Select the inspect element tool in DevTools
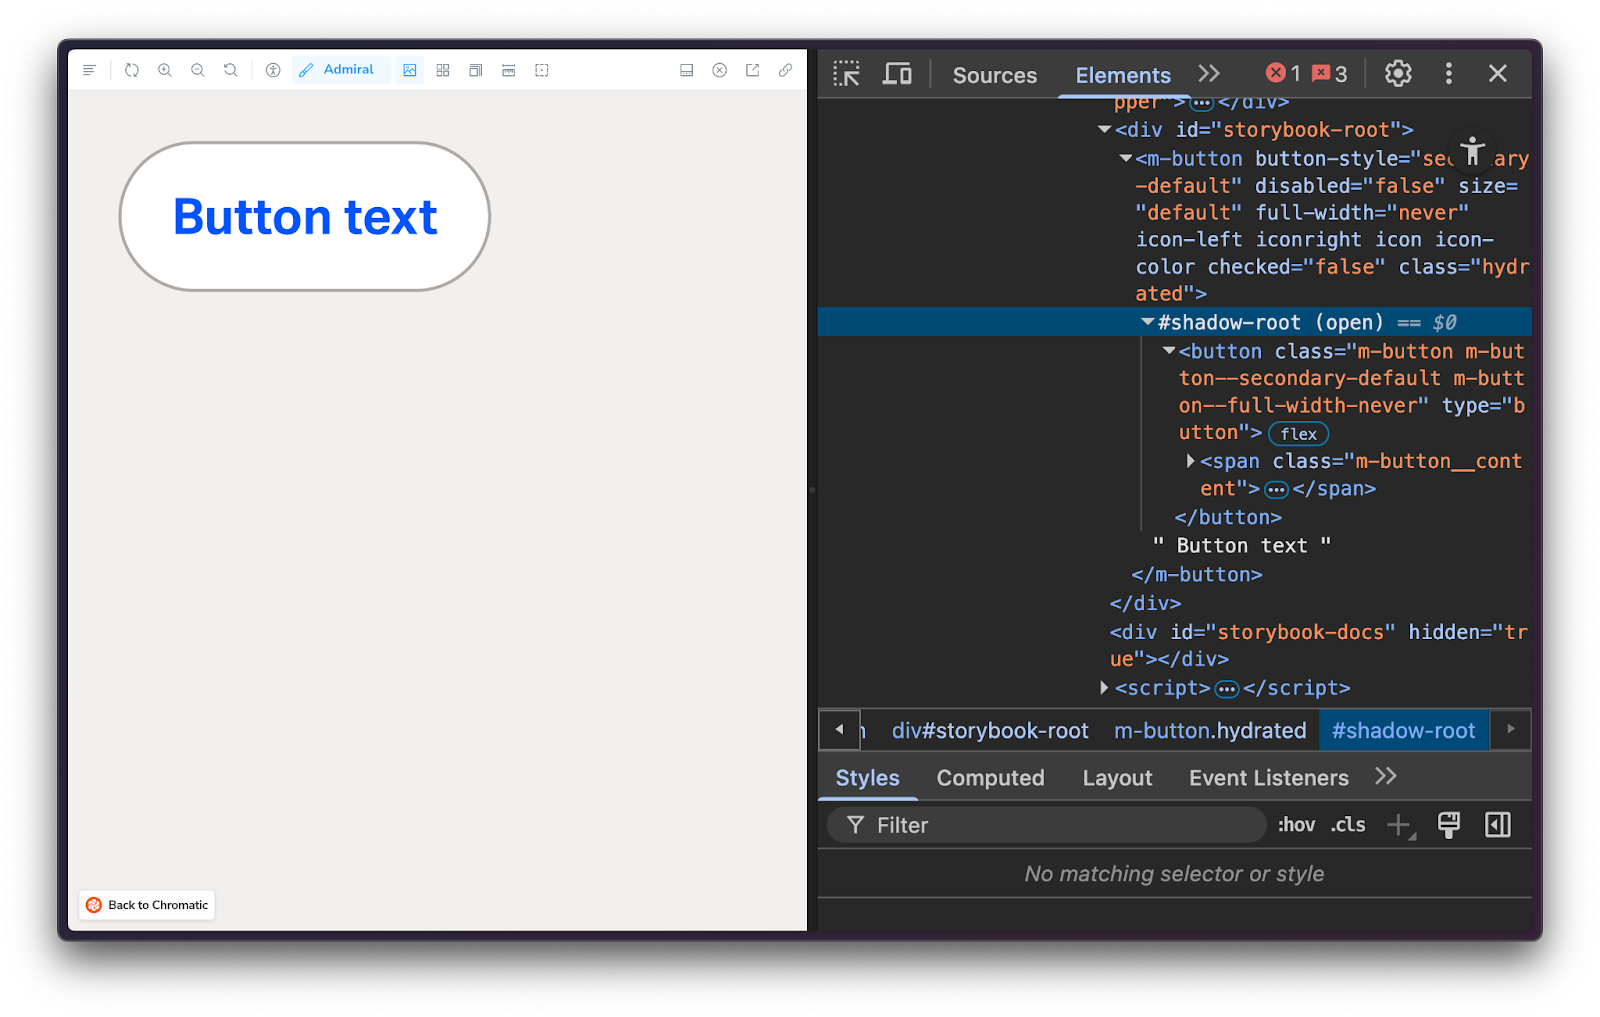1600x1017 pixels. click(847, 73)
